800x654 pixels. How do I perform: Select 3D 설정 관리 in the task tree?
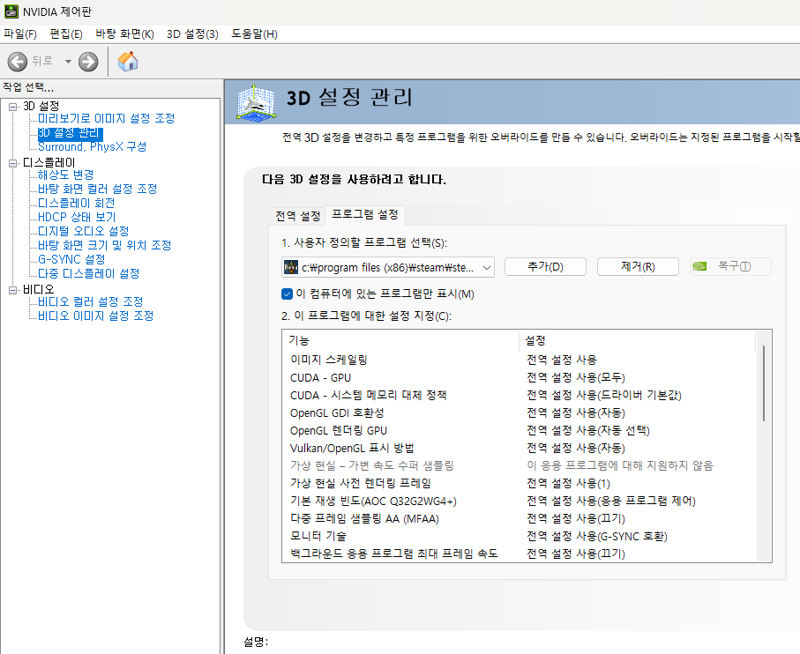point(70,134)
